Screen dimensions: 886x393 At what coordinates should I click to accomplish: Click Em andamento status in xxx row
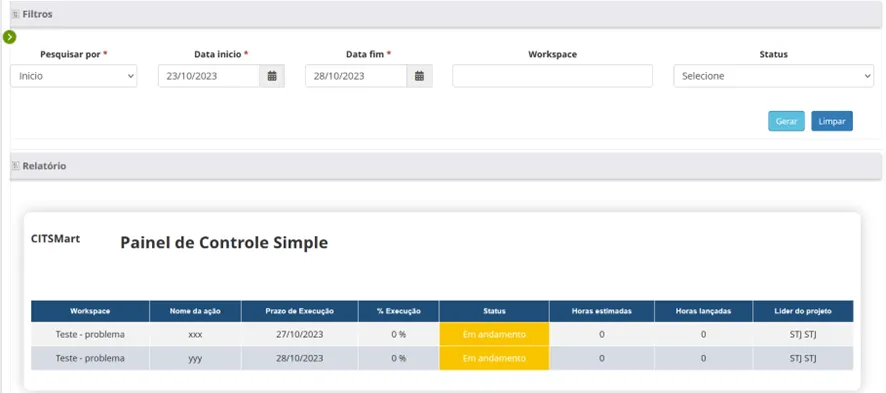point(494,334)
